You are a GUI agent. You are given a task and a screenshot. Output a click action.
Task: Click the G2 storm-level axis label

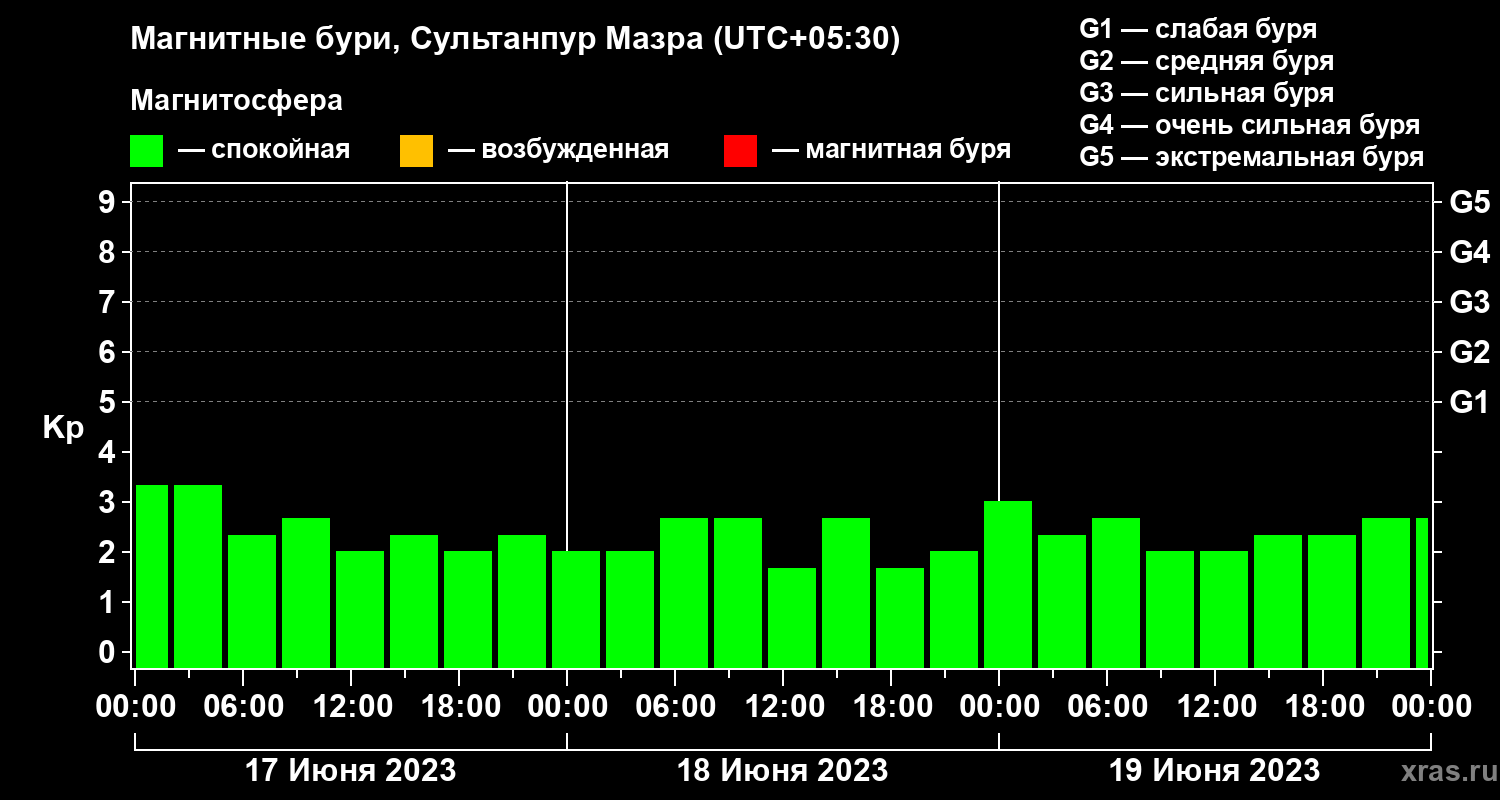click(x=1469, y=352)
